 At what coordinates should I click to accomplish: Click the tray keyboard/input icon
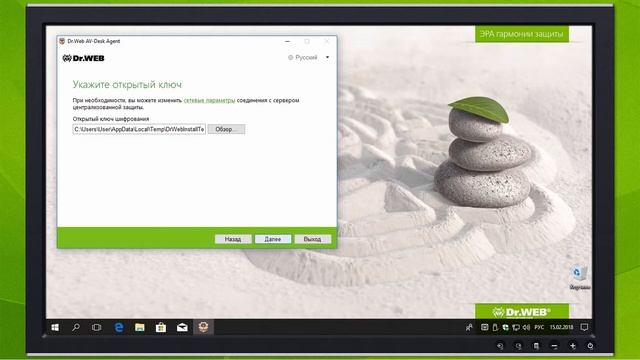pos(484,327)
